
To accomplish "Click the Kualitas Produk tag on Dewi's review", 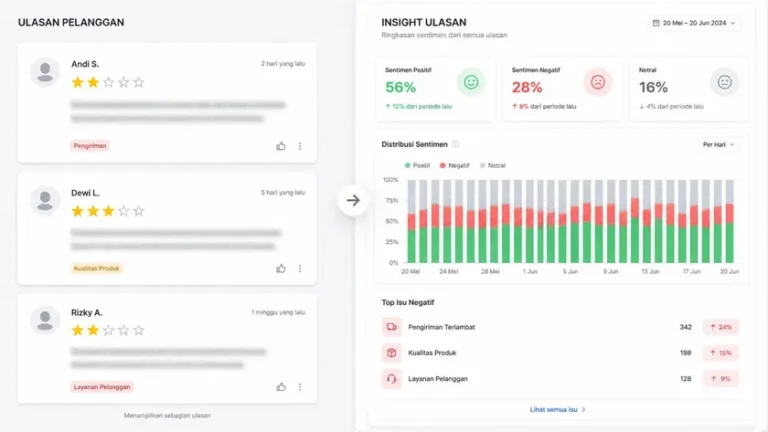I will [96, 268].
